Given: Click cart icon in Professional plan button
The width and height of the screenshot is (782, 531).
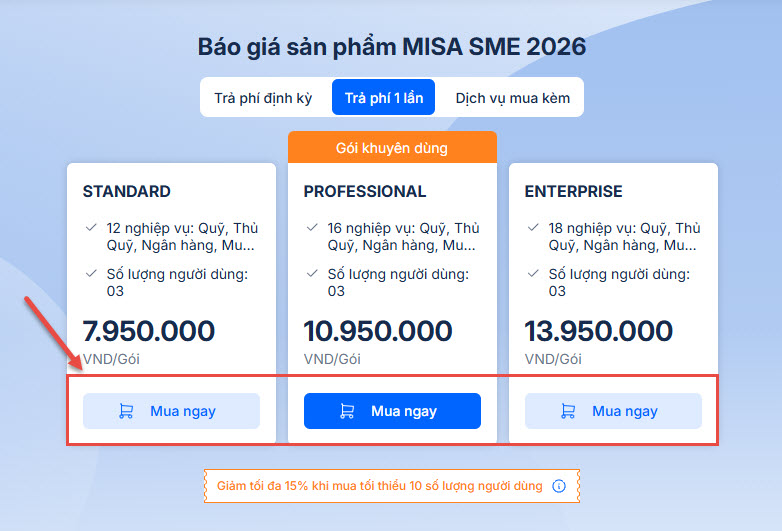Looking at the screenshot, I should [347, 411].
